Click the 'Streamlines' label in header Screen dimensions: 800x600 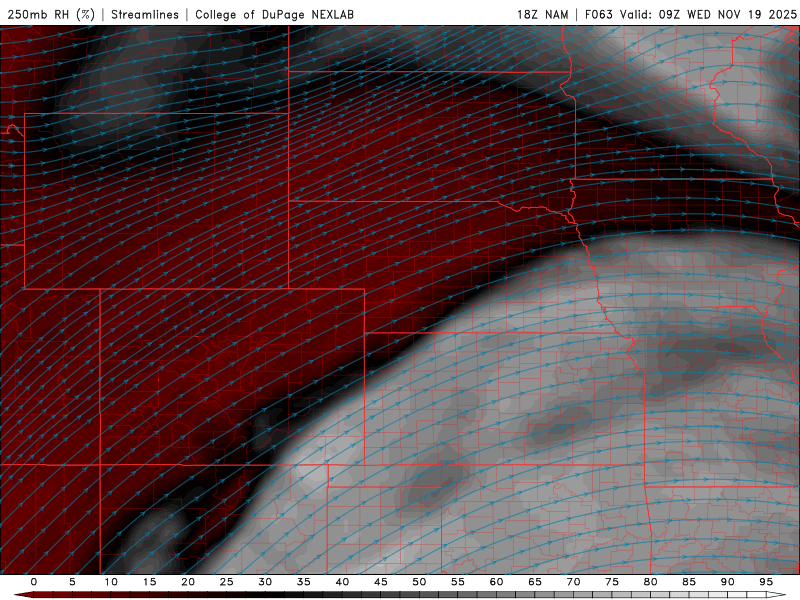tap(145, 14)
